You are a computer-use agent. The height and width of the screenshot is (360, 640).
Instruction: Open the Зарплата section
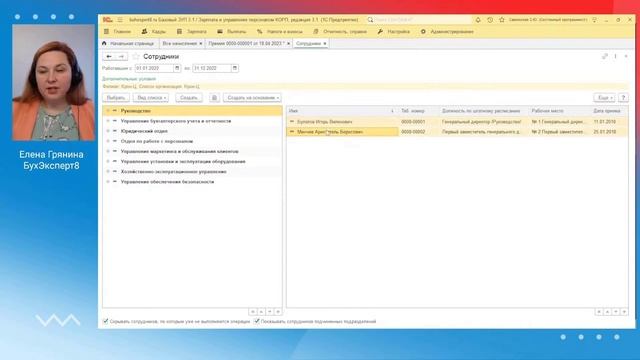point(192,31)
